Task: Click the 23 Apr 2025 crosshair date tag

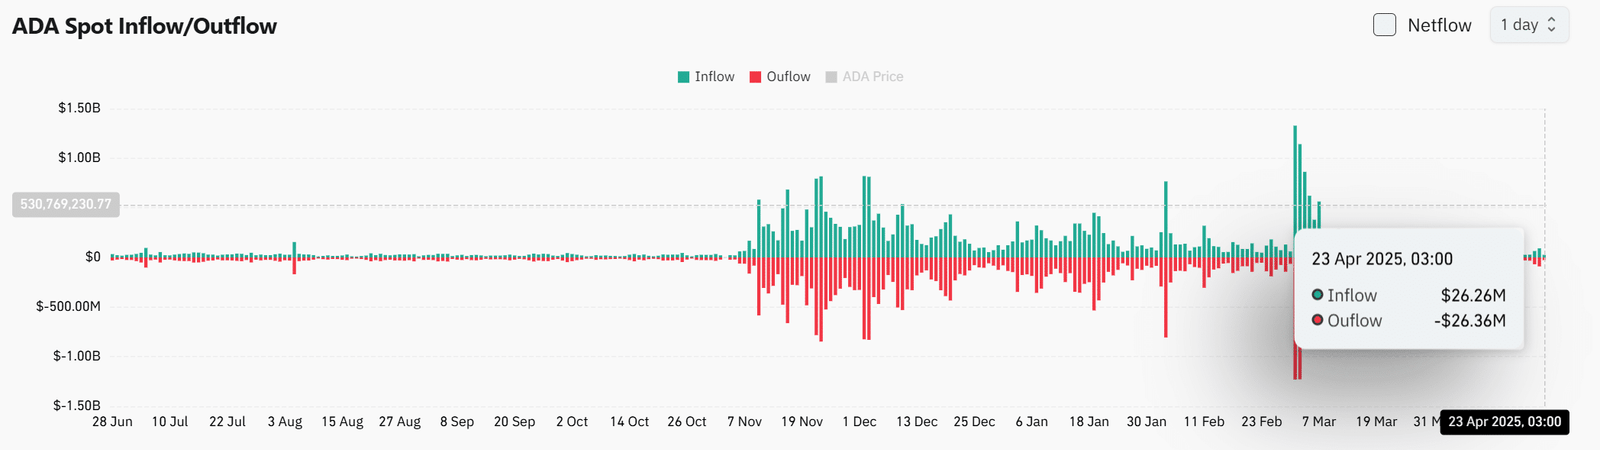Action: [x=1504, y=422]
